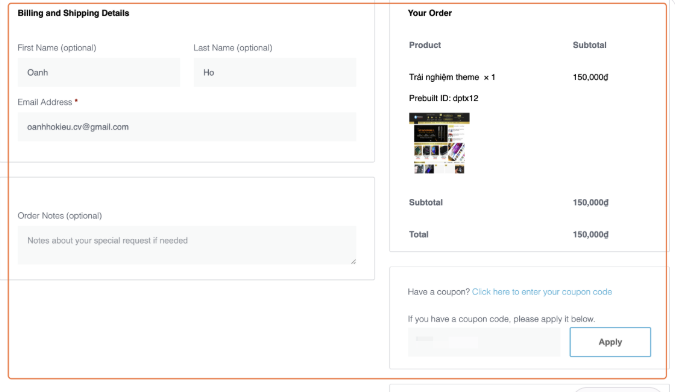The width and height of the screenshot is (675, 392).
Task: Click the Total row amount 150,000đ
Action: [590, 235]
